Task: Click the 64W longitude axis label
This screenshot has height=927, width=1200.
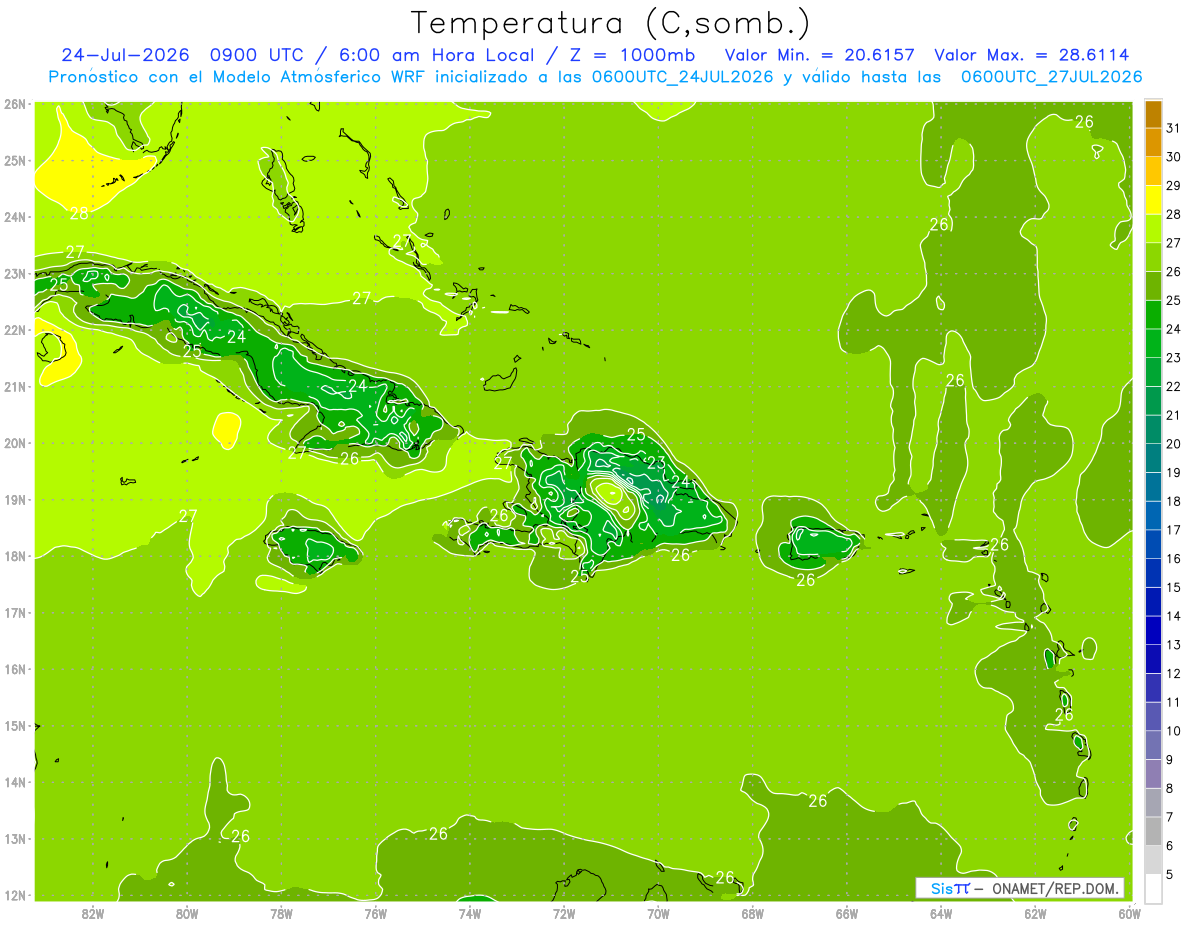Action: point(941,913)
